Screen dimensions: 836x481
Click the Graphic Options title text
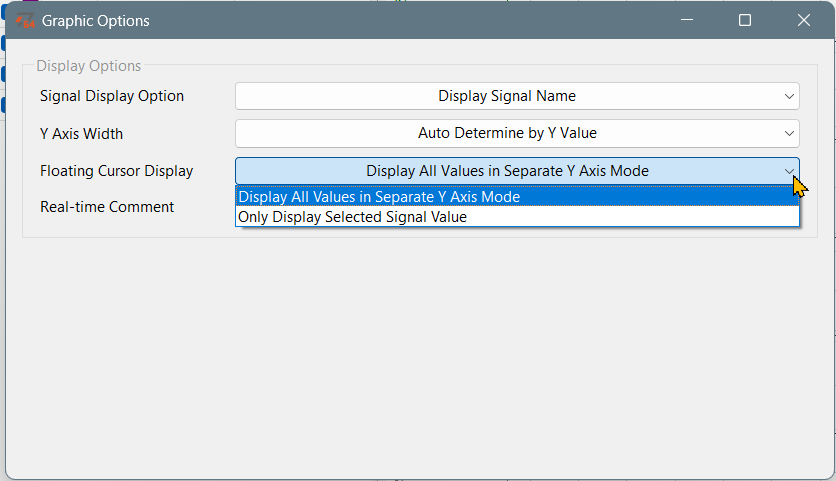95,21
